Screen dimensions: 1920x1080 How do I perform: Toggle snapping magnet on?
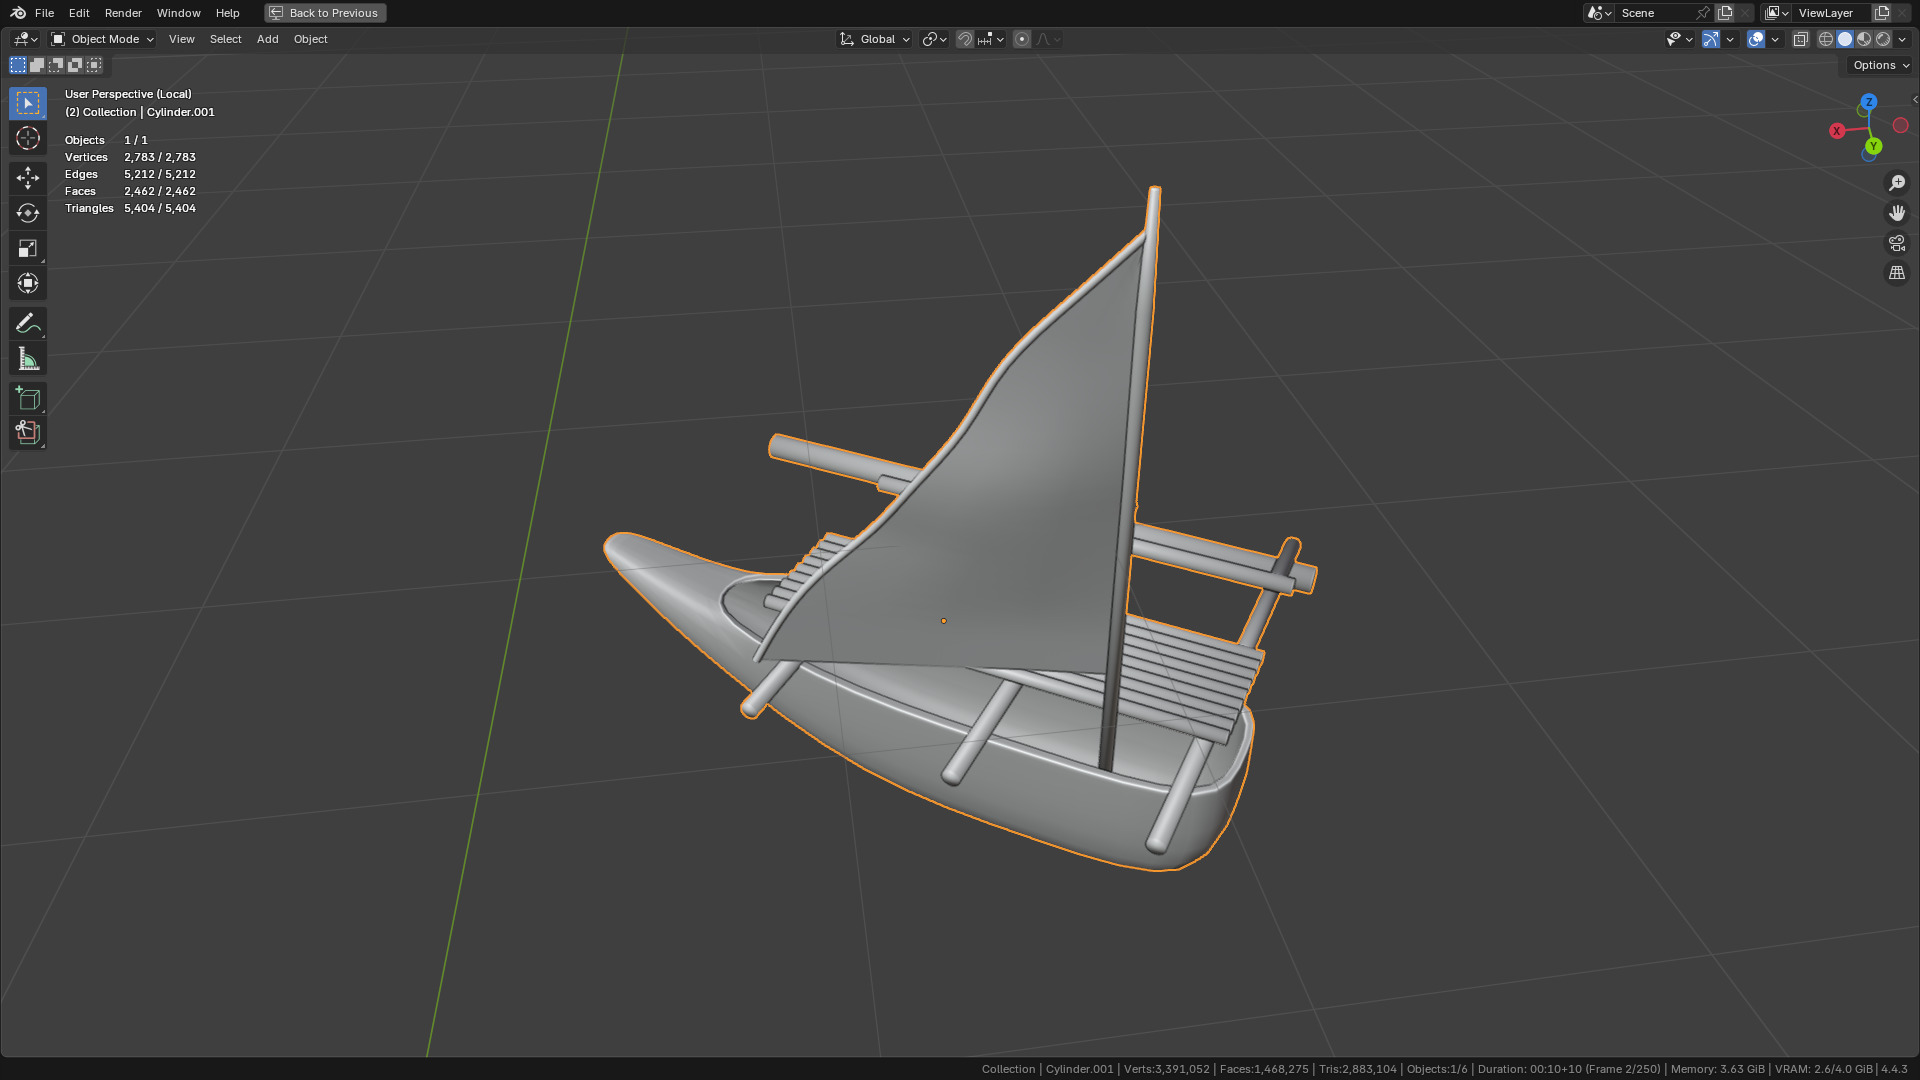(x=964, y=39)
